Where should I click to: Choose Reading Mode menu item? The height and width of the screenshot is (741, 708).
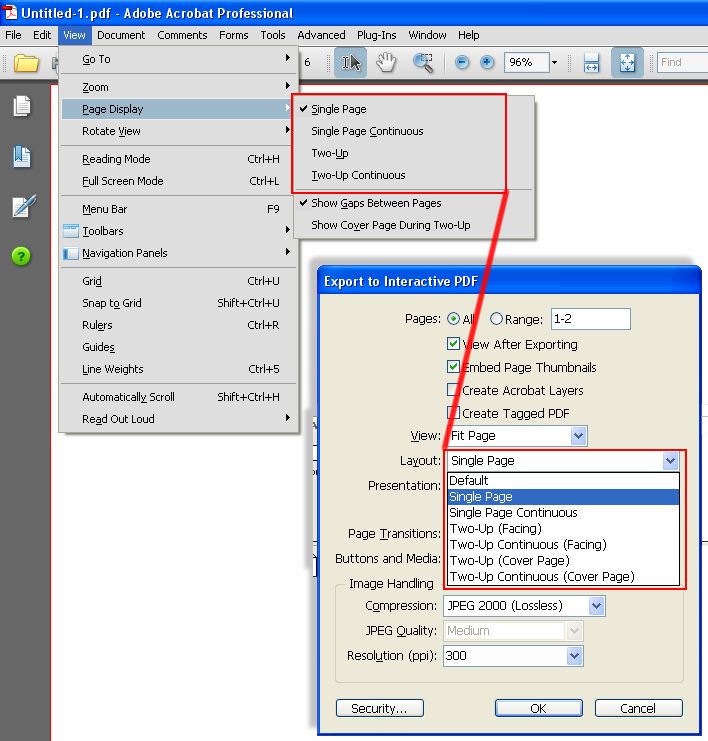(179, 159)
